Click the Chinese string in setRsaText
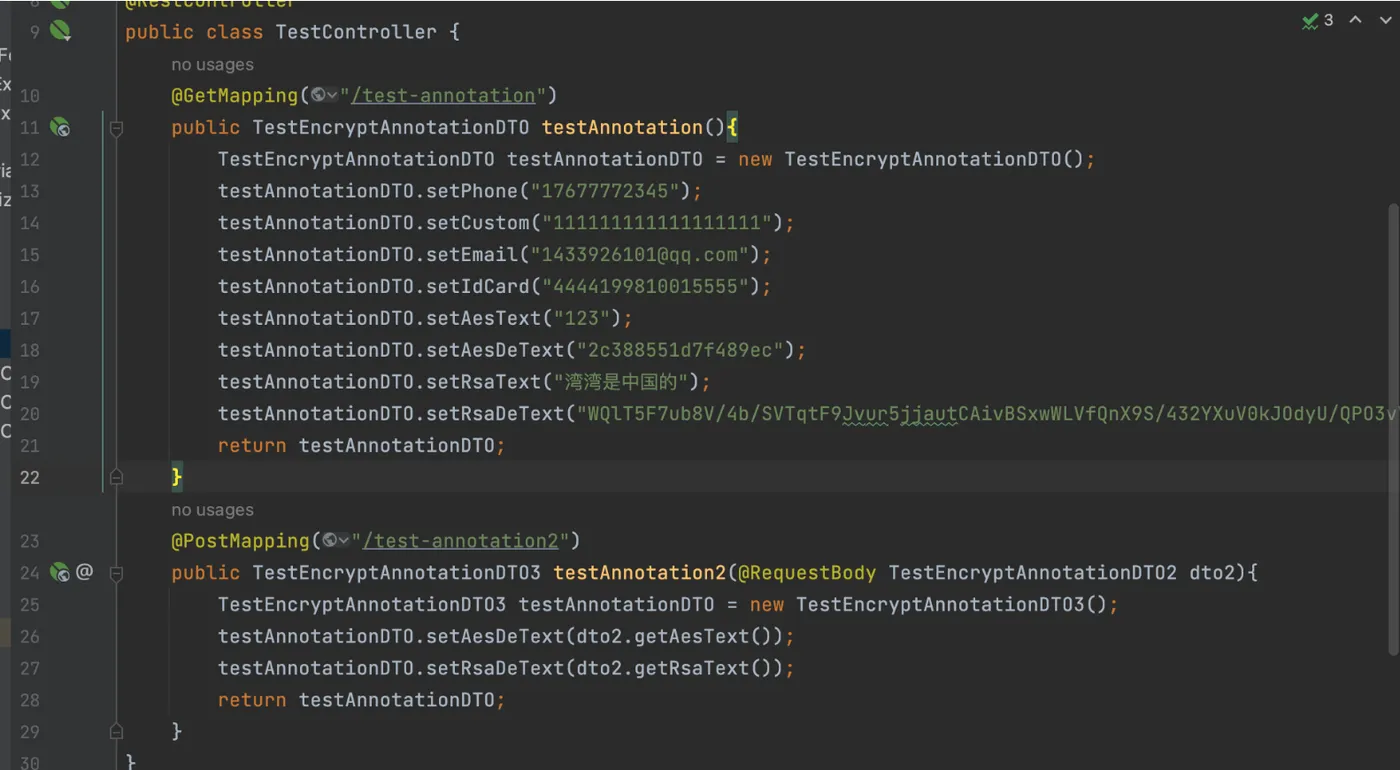1400x770 pixels. tap(621, 382)
